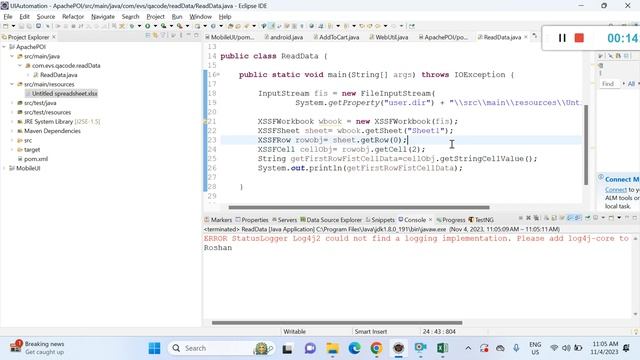Select Untitled spreadsheet.xlsx file
This screenshot has height=360, width=640.
(61, 94)
